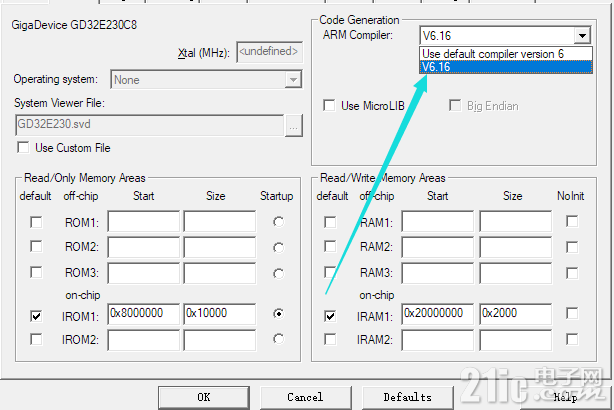Enable the Use MicroLIB checkbox
The image size is (614, 410).
click(x=329, y=106)
